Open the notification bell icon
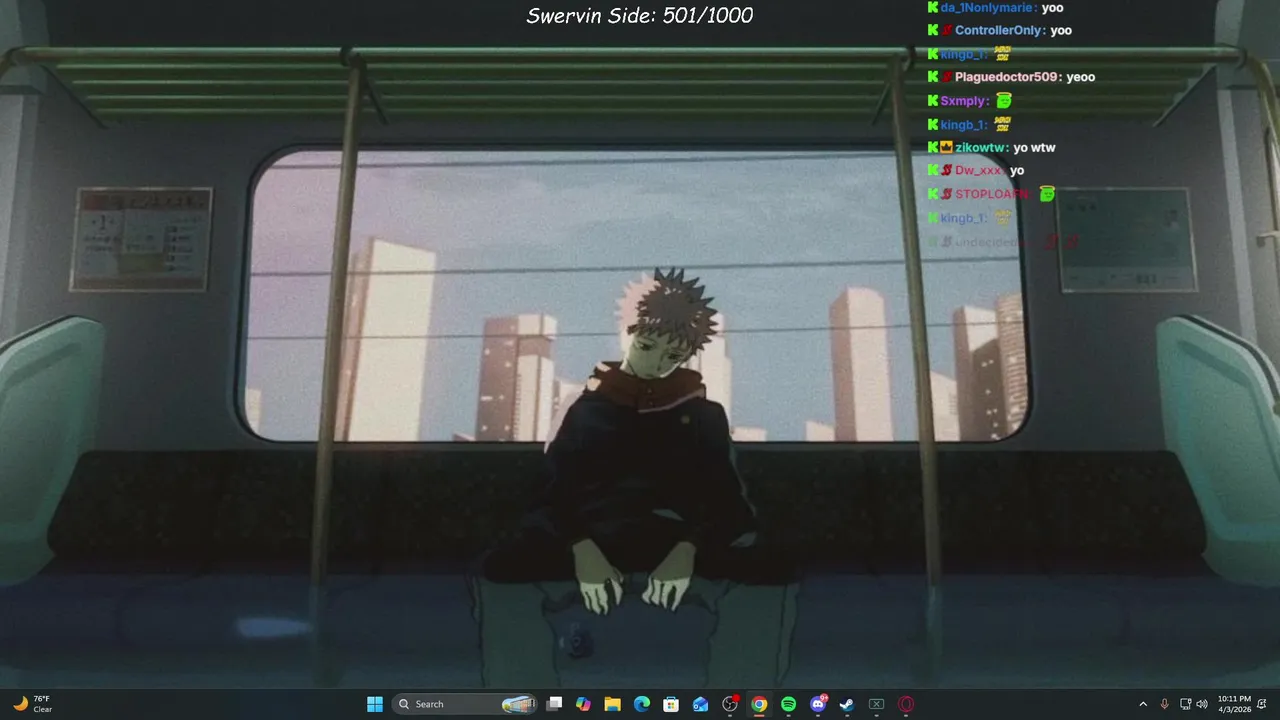 (x=1262, y=704)
